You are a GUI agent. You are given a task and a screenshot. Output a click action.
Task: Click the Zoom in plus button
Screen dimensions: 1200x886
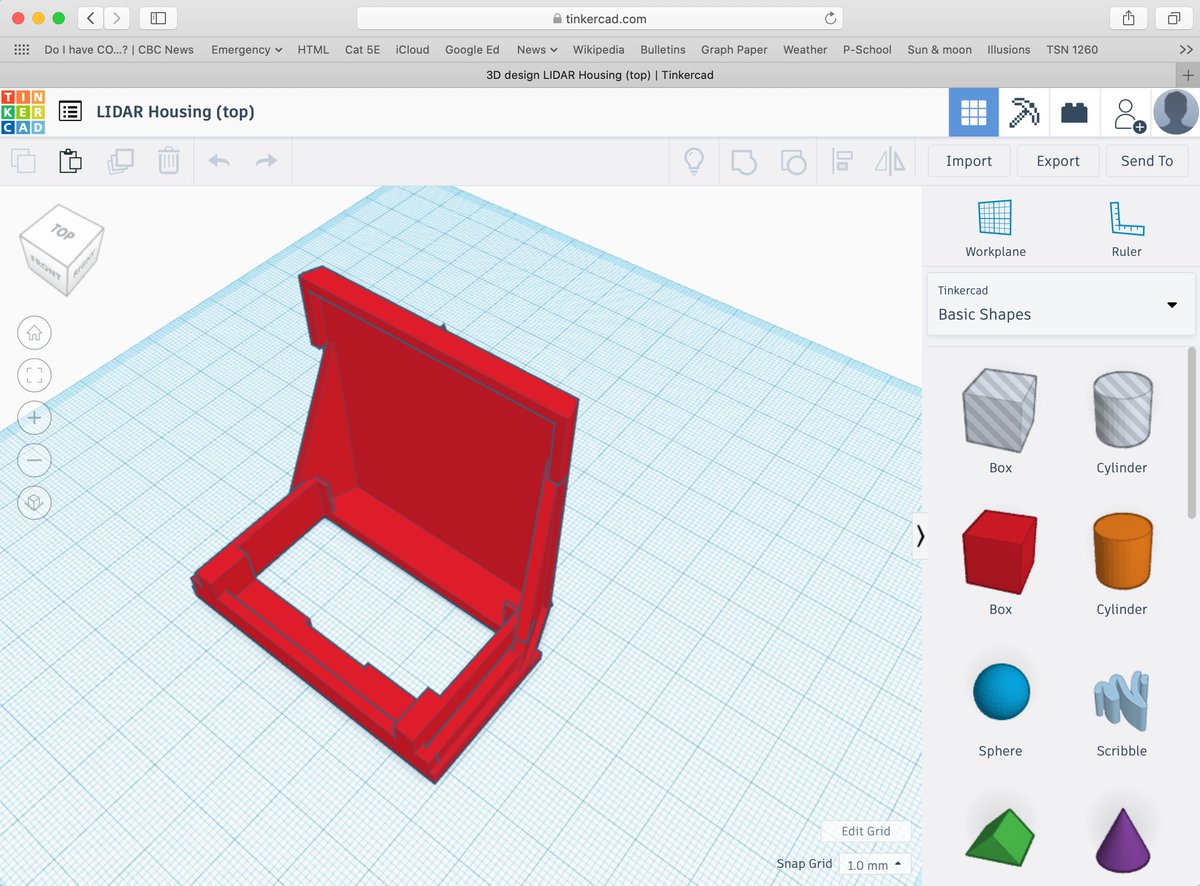(35, 418)
